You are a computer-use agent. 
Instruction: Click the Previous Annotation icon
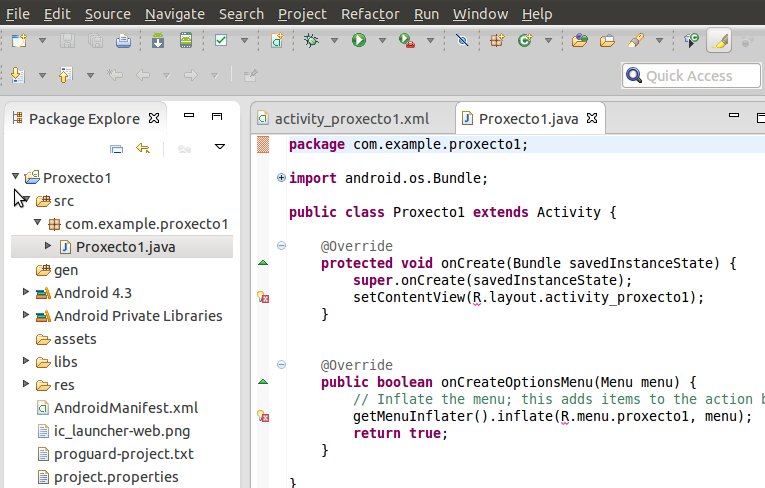pyautogui.click(x=65, y=75)
